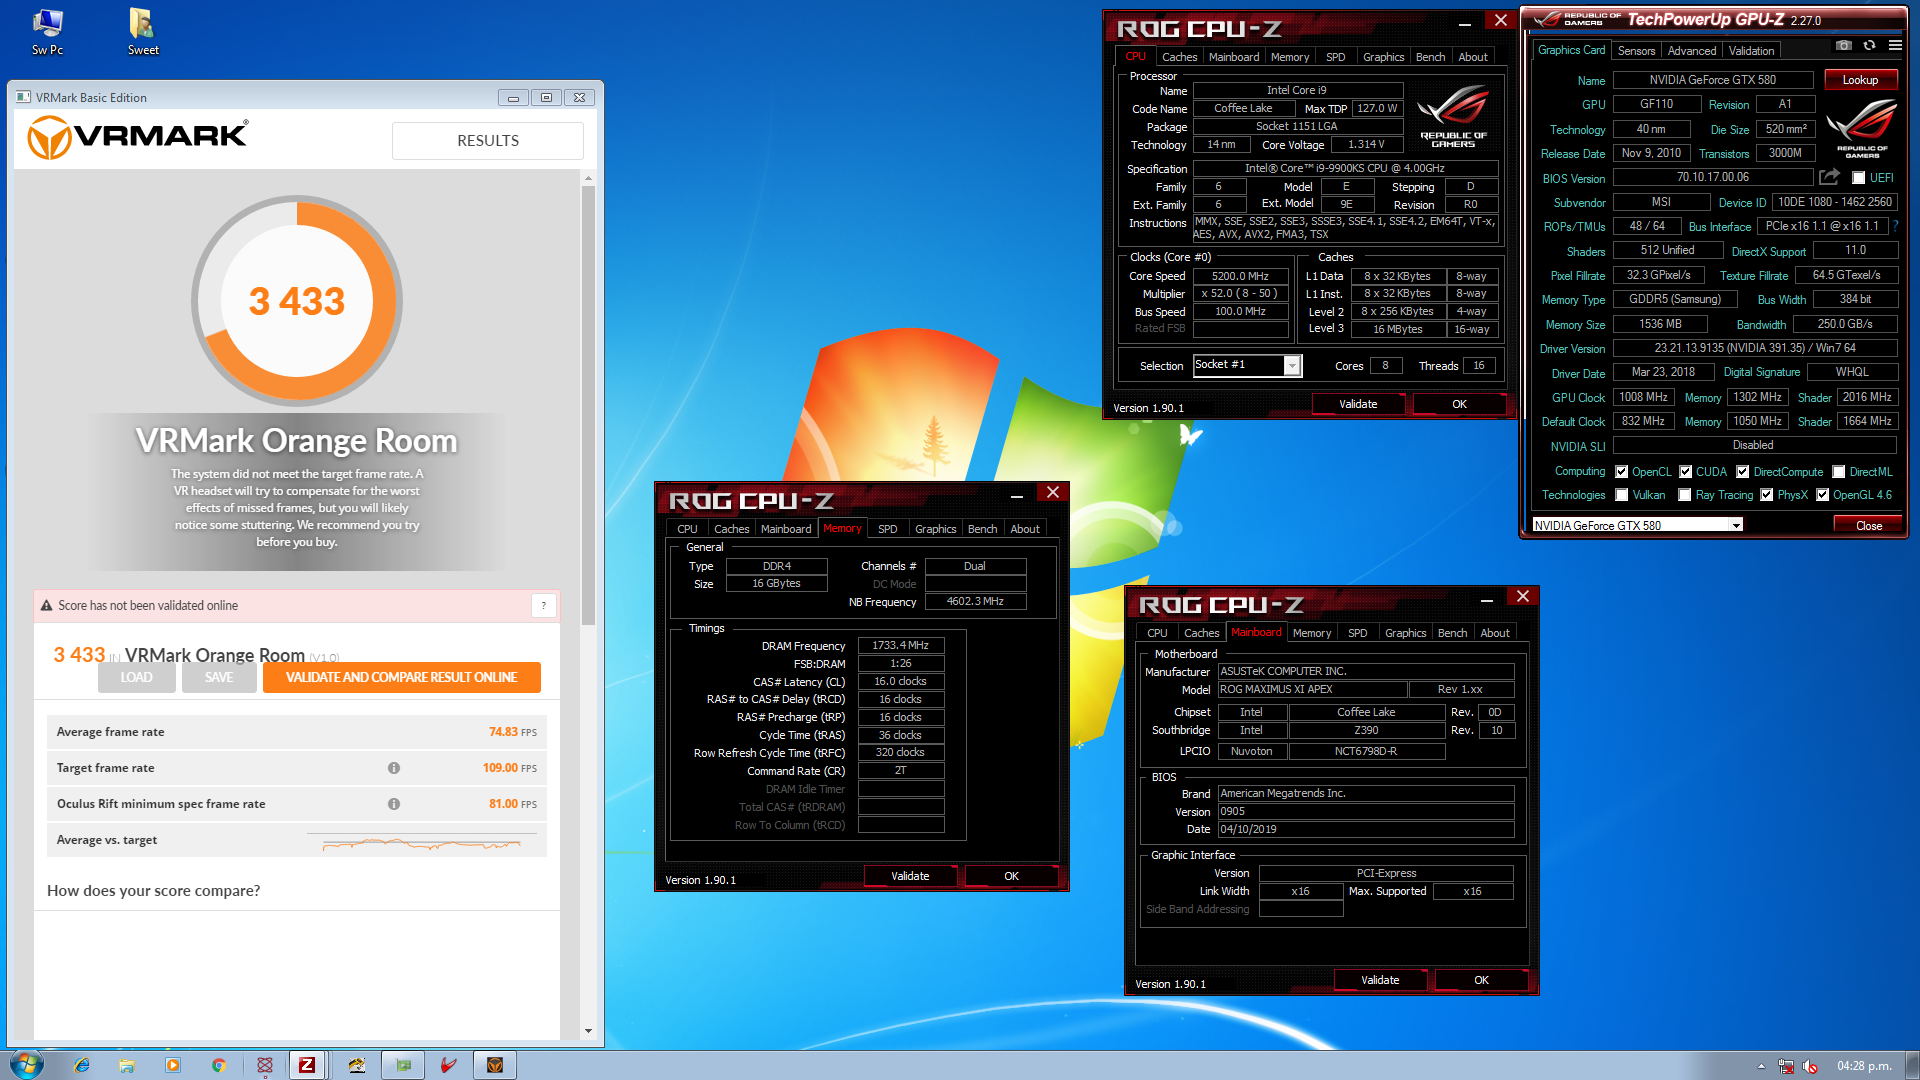Toggle the DirectML checkbox
The height and width of the screenshot is (1080, 1920).
click(1839, 472)
